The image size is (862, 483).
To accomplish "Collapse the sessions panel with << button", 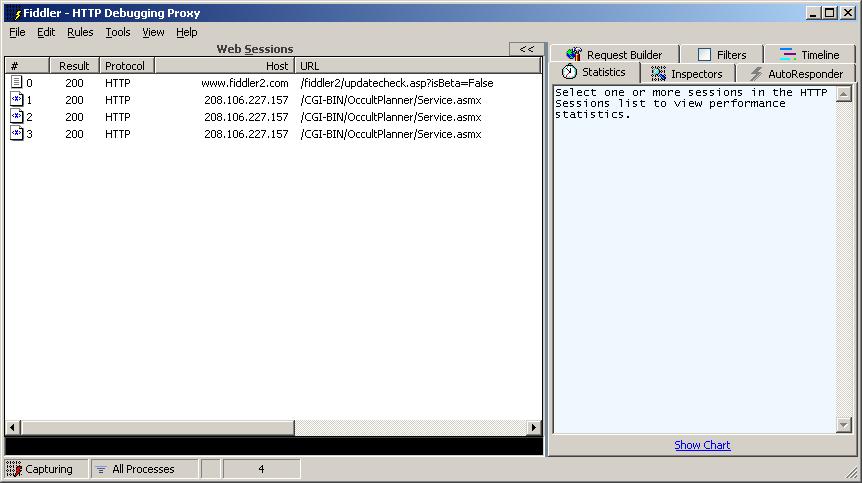I will click(526, 49).
